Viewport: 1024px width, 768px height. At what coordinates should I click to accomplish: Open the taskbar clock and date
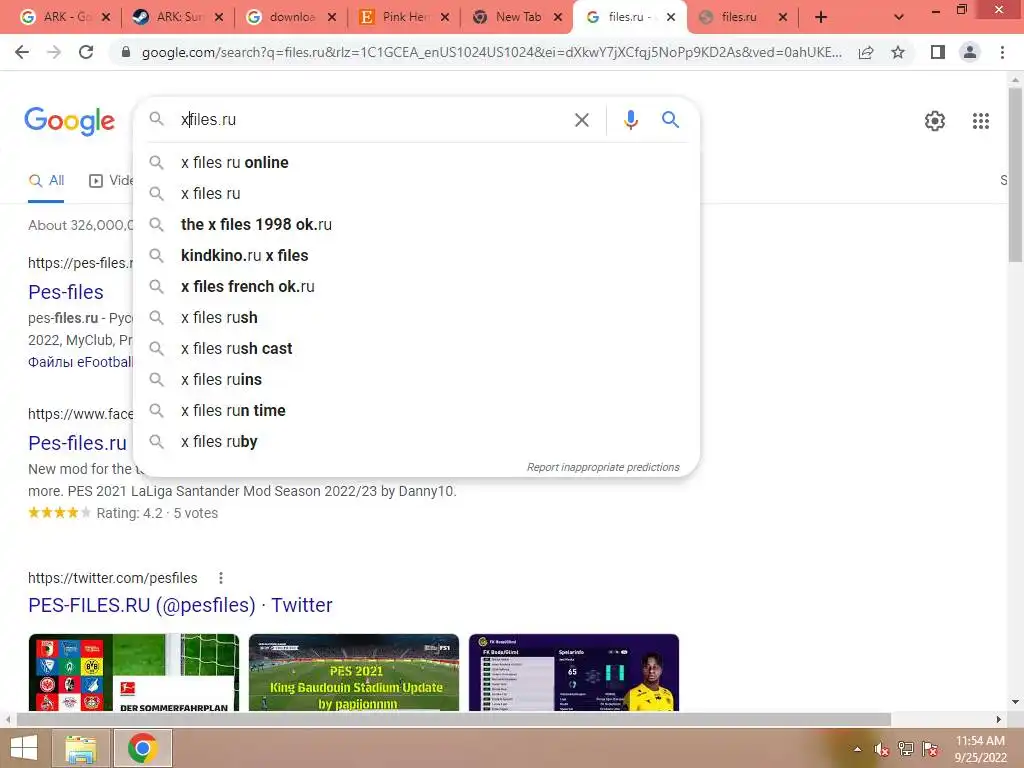980,749
